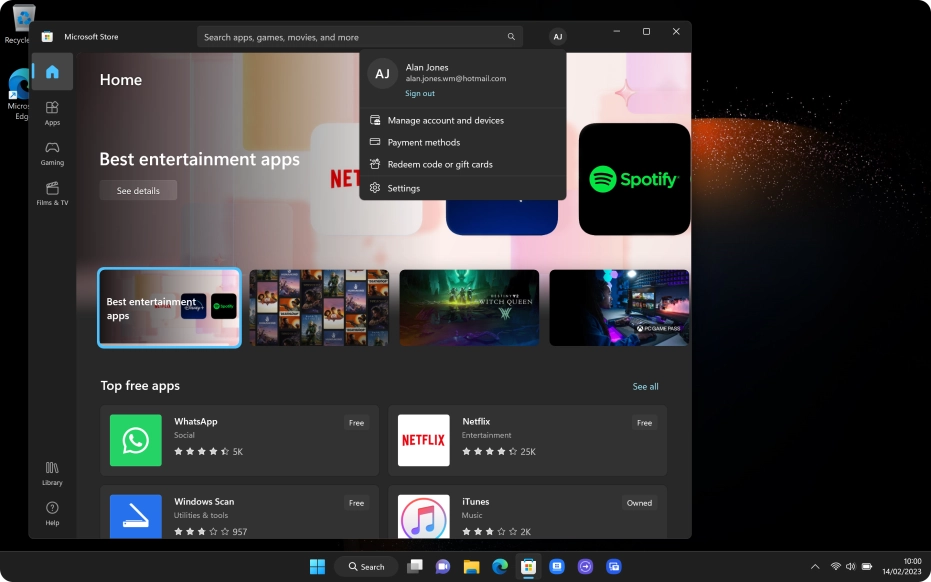Open Payment methods from account menu
The width and height of the screenshot is (931, 582).
point(423,142)
